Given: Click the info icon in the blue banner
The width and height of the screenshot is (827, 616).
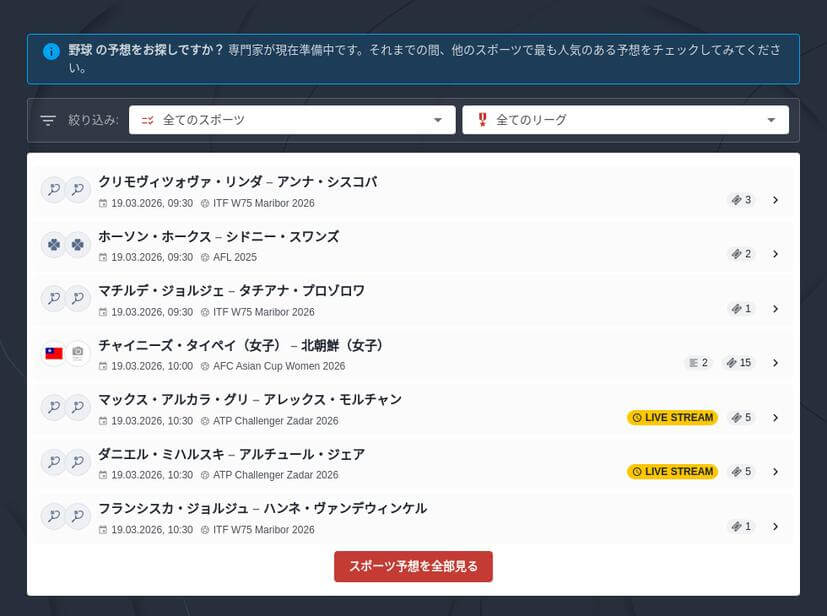Looking at the screenshot, I should 50,52.
